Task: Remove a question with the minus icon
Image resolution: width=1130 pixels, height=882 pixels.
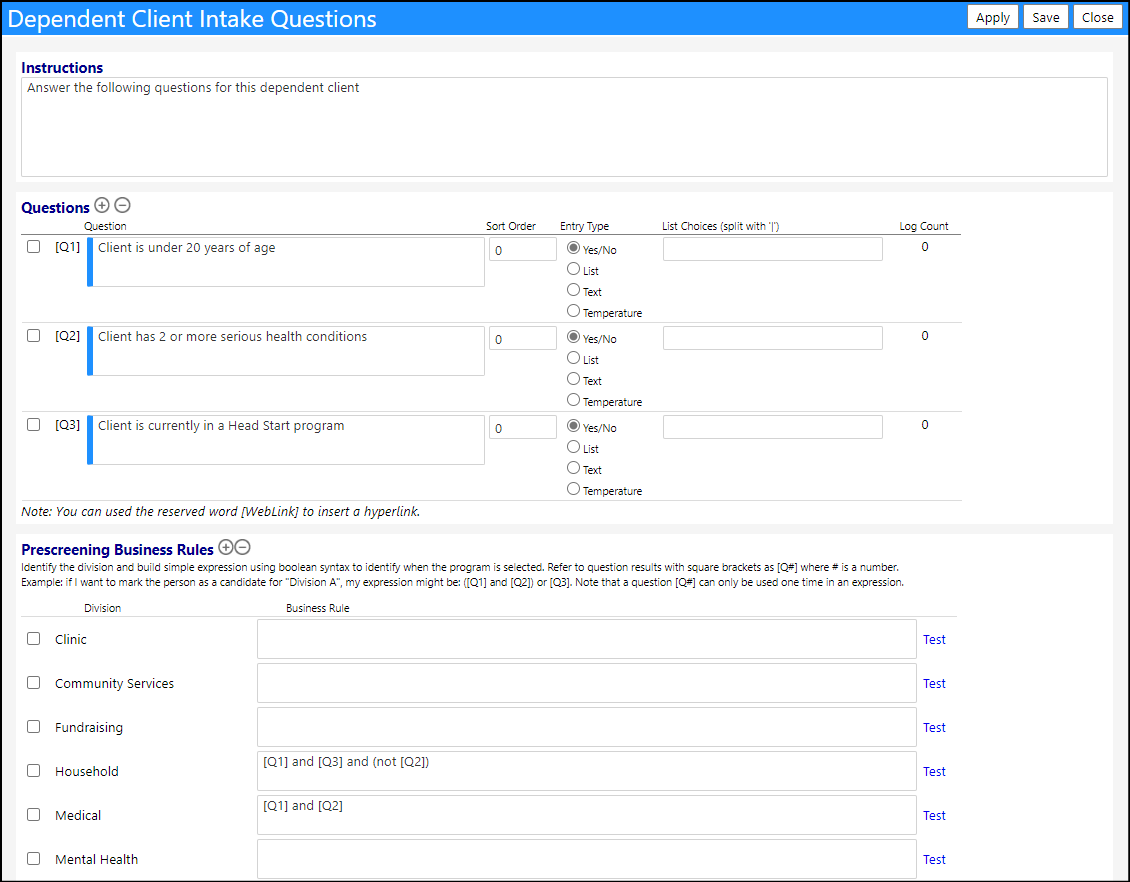Action: (123, 205)
